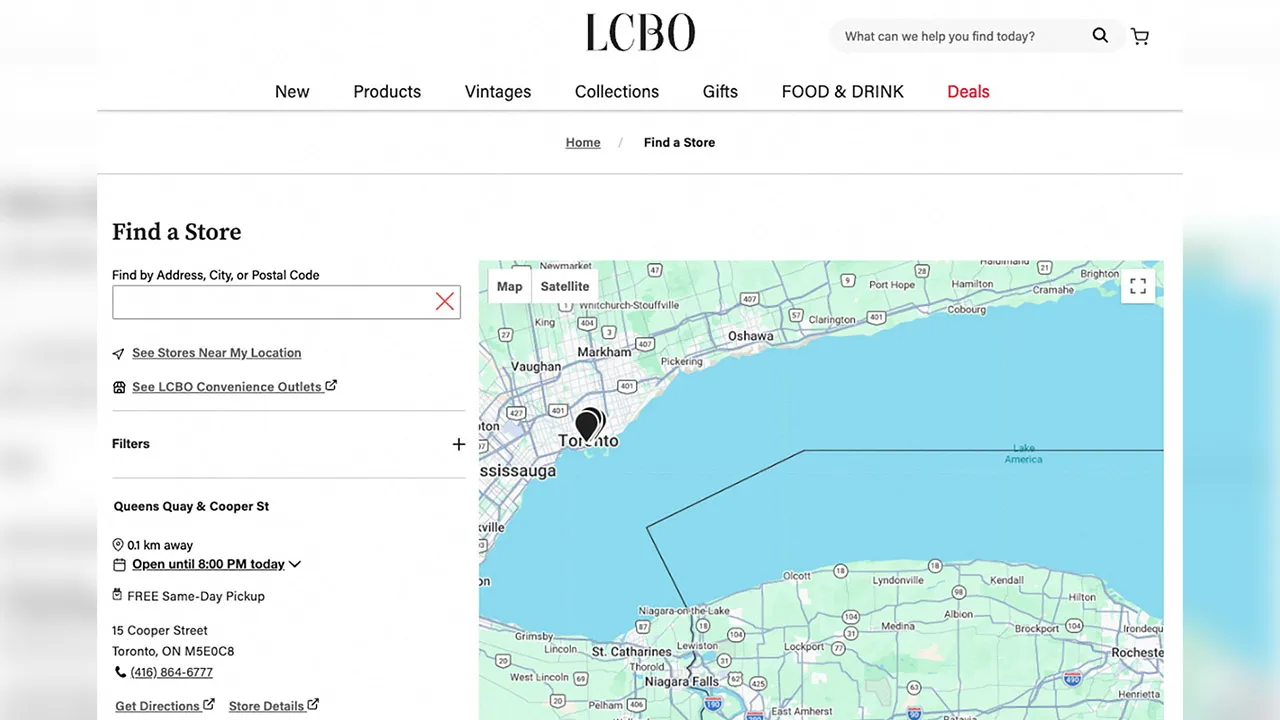Open the Vintages menu
Viewport: 1280px width, 720px height.
pos(498,91)
